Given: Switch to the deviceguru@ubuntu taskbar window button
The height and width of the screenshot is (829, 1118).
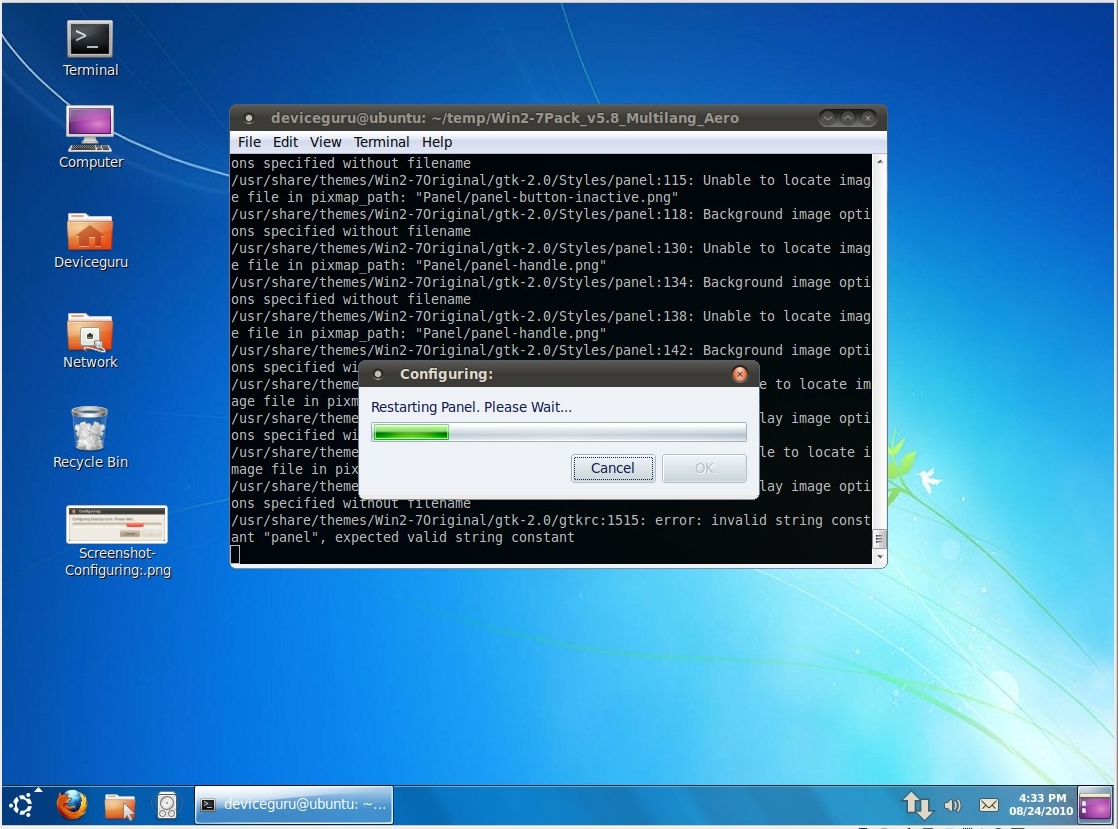Looking at the screenshot, I should click(x=294, y=805).
